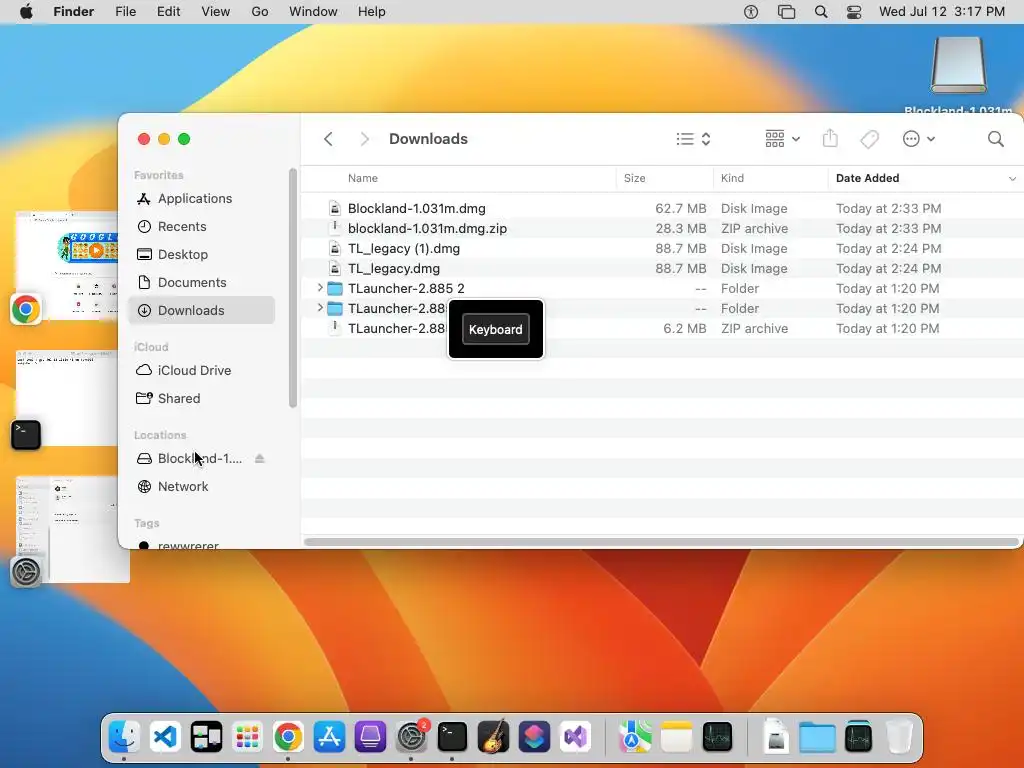Open Activity Monitor icon beside Notes in Dock
This screenshot has height=768, width=1024.
[717, 737]
